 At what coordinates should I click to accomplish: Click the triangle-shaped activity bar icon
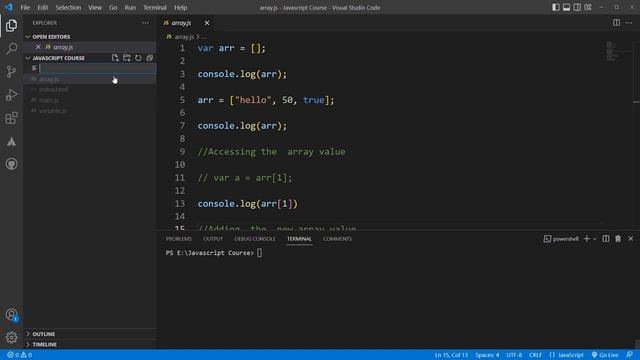(11, 141)
